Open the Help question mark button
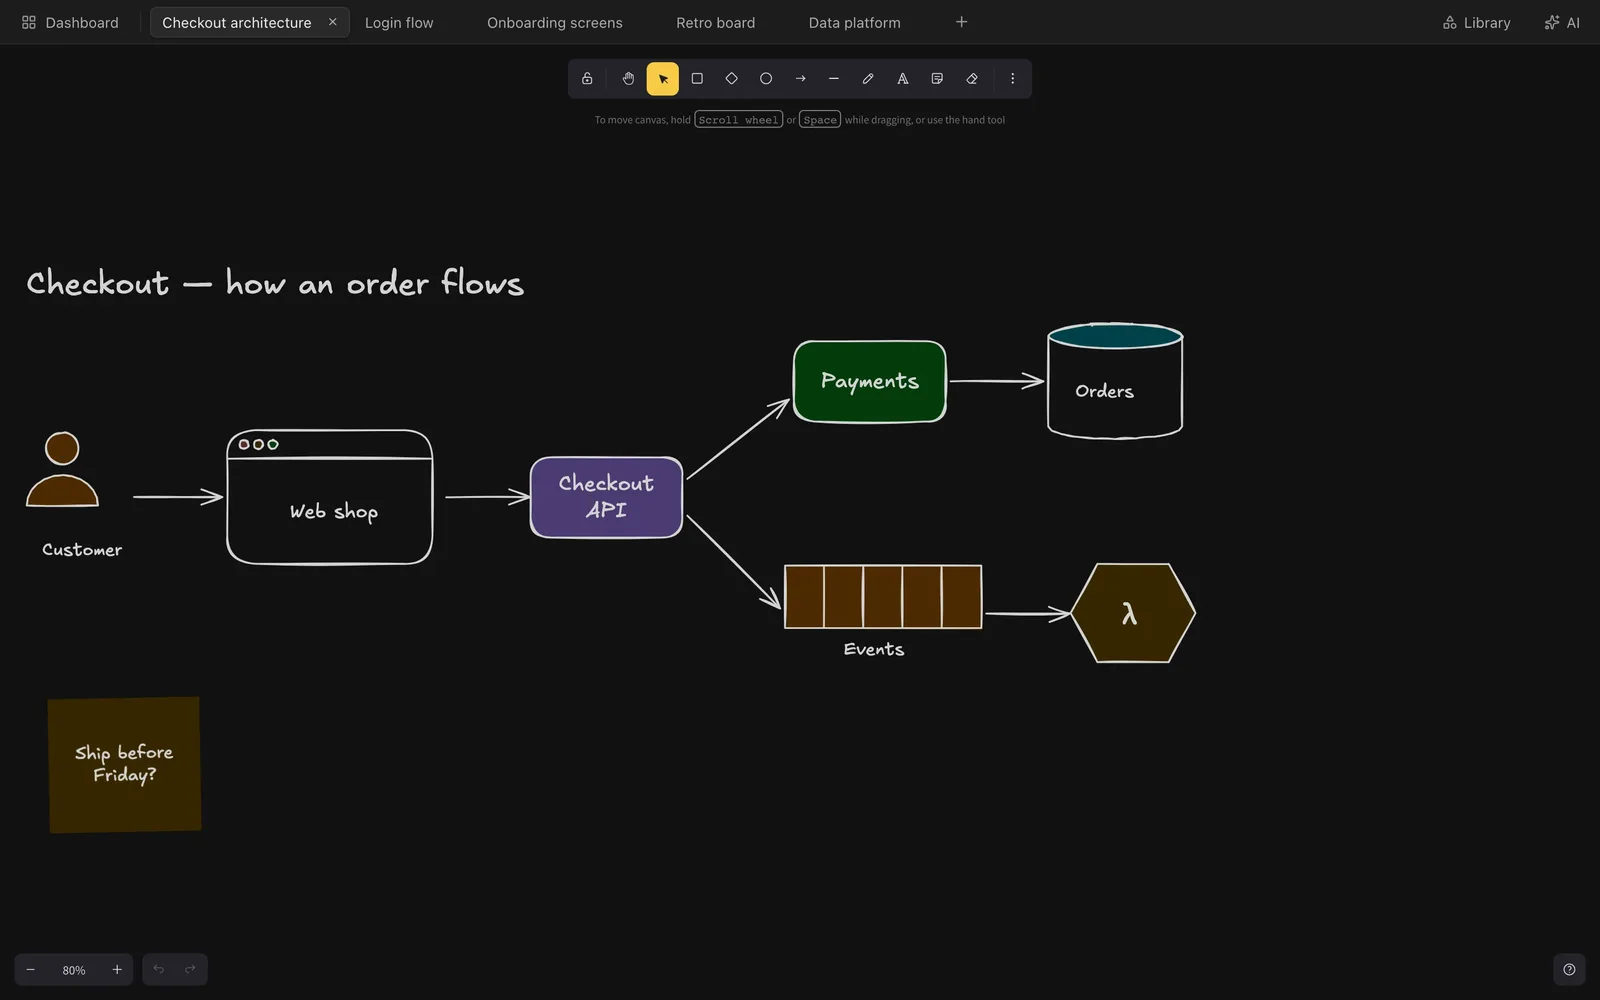The width and height of the screenshot is (1600, 1000). (1569, 970)
